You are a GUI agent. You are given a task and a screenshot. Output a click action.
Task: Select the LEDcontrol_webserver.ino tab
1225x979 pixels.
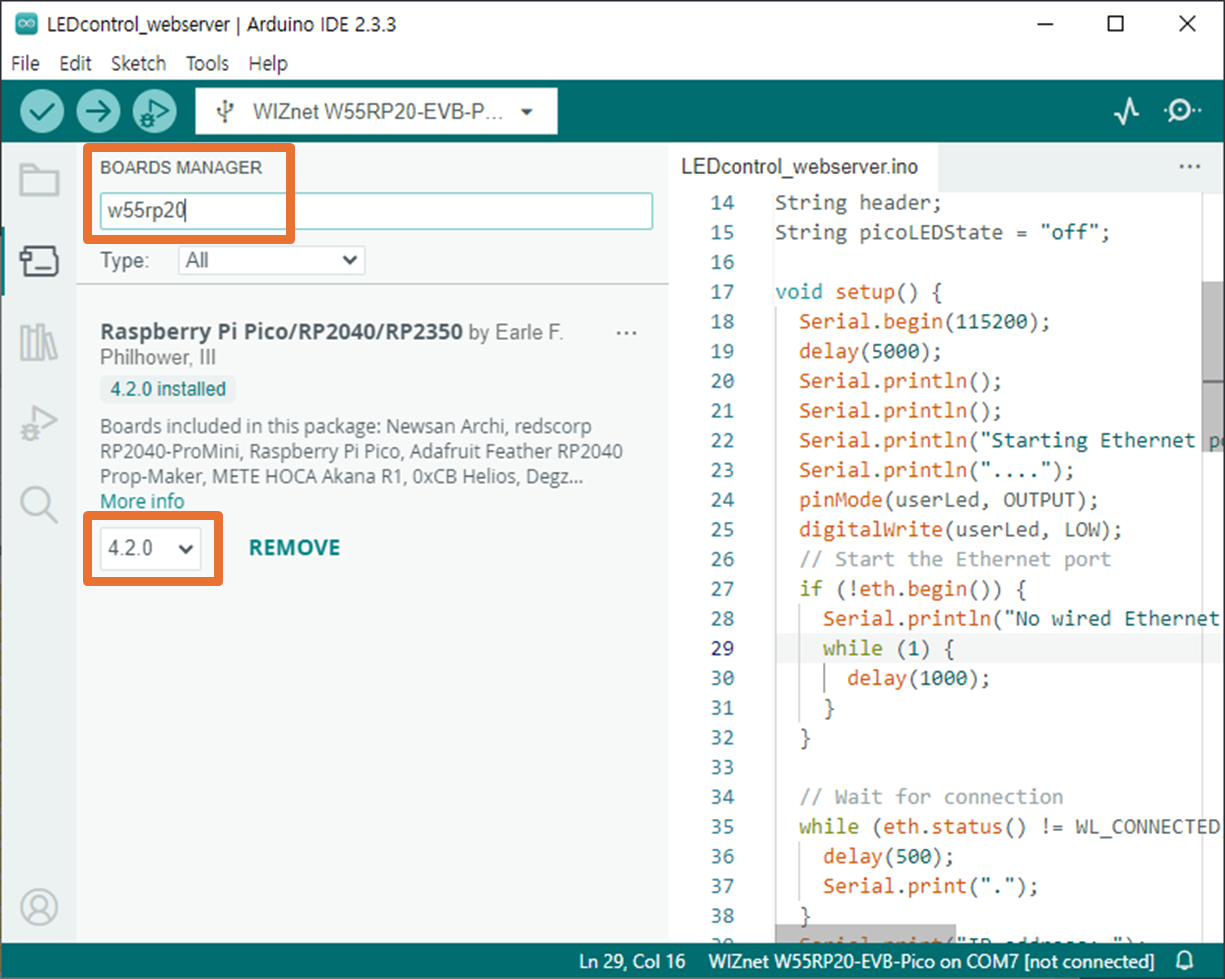799,167
